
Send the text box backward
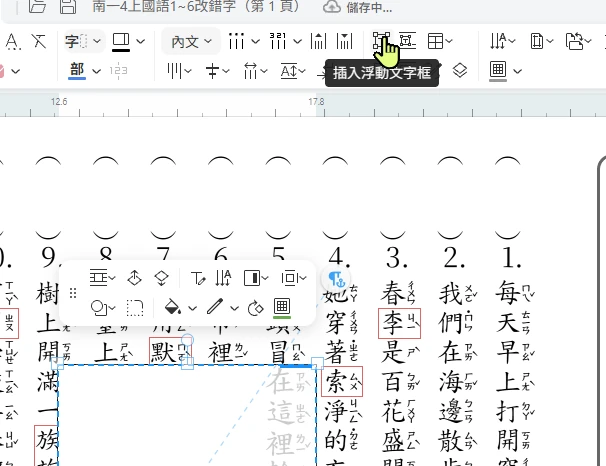tap(161, 278)
